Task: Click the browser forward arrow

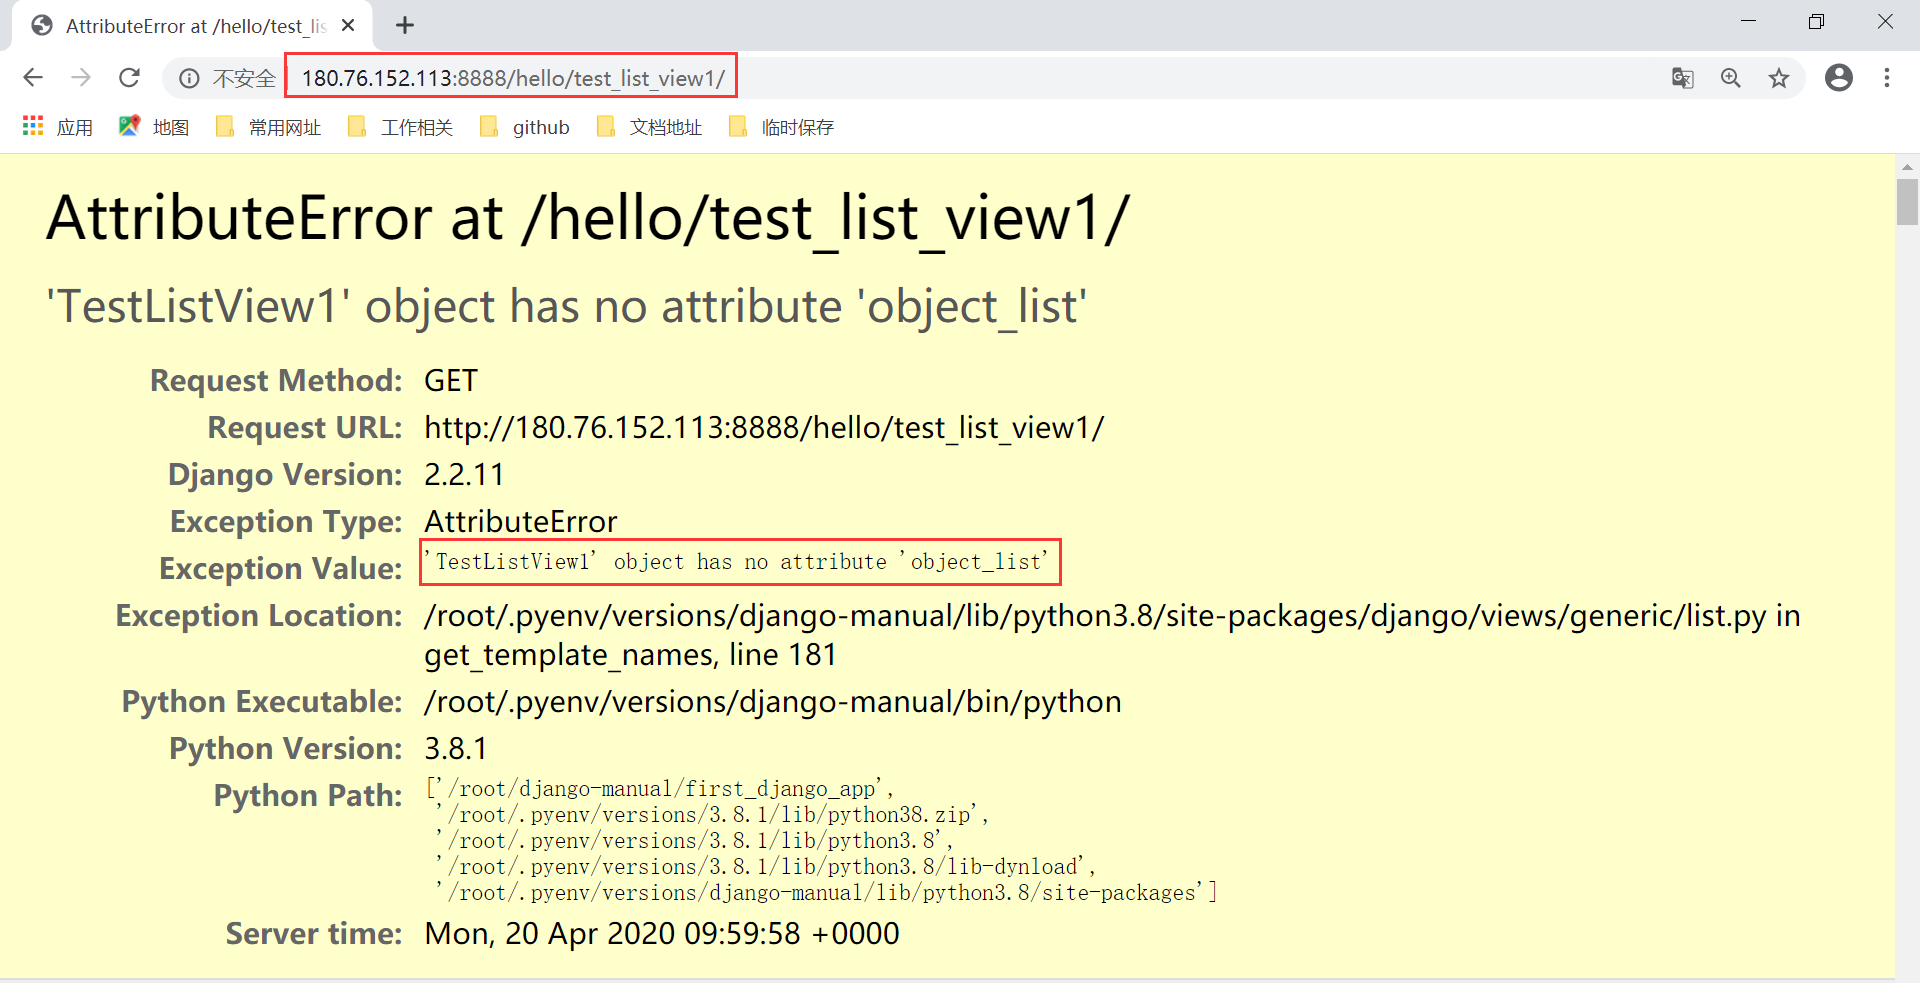Action: 81,78
